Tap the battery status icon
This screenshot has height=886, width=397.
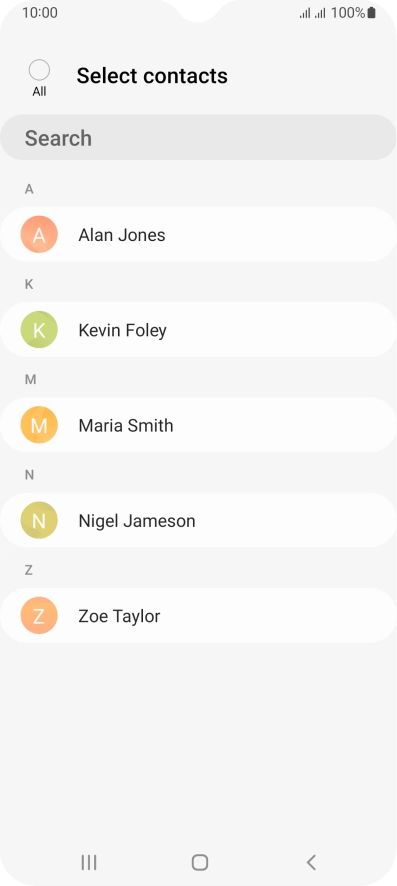pyautogui.click(x=371, y=12)
